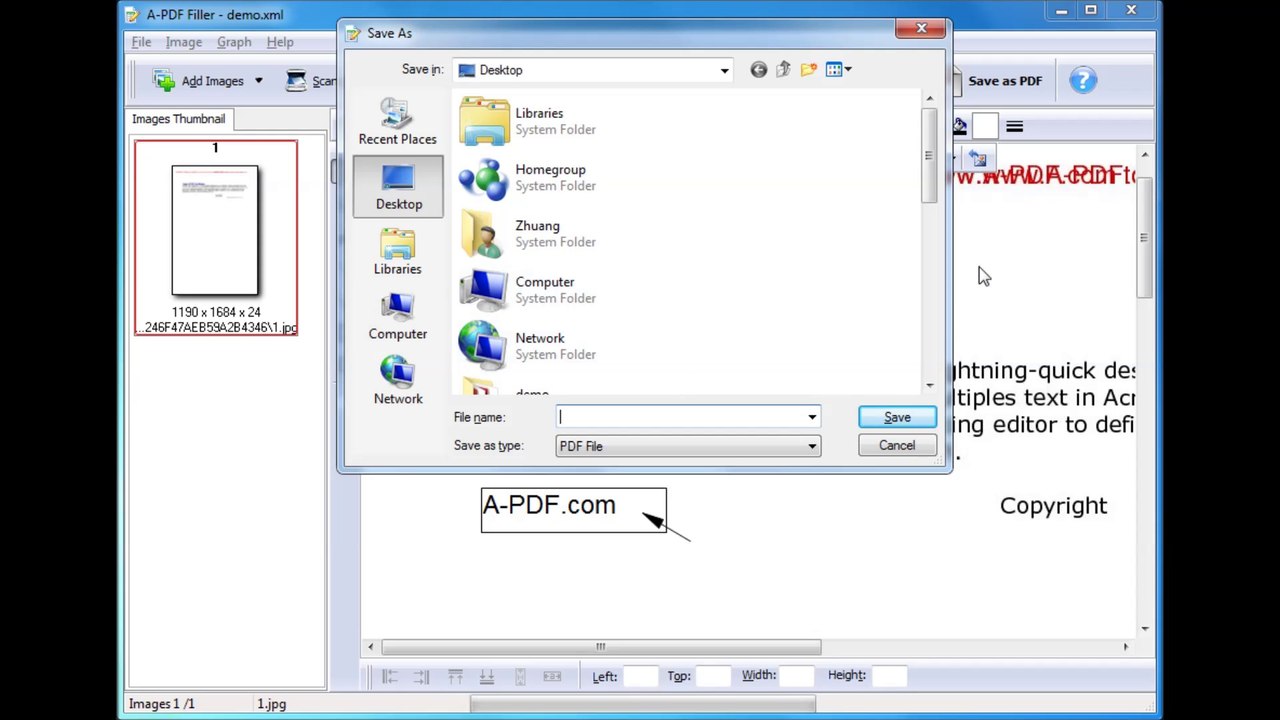Select the Libraries system folder
The image size is (1280, 720).
point(527,121)
